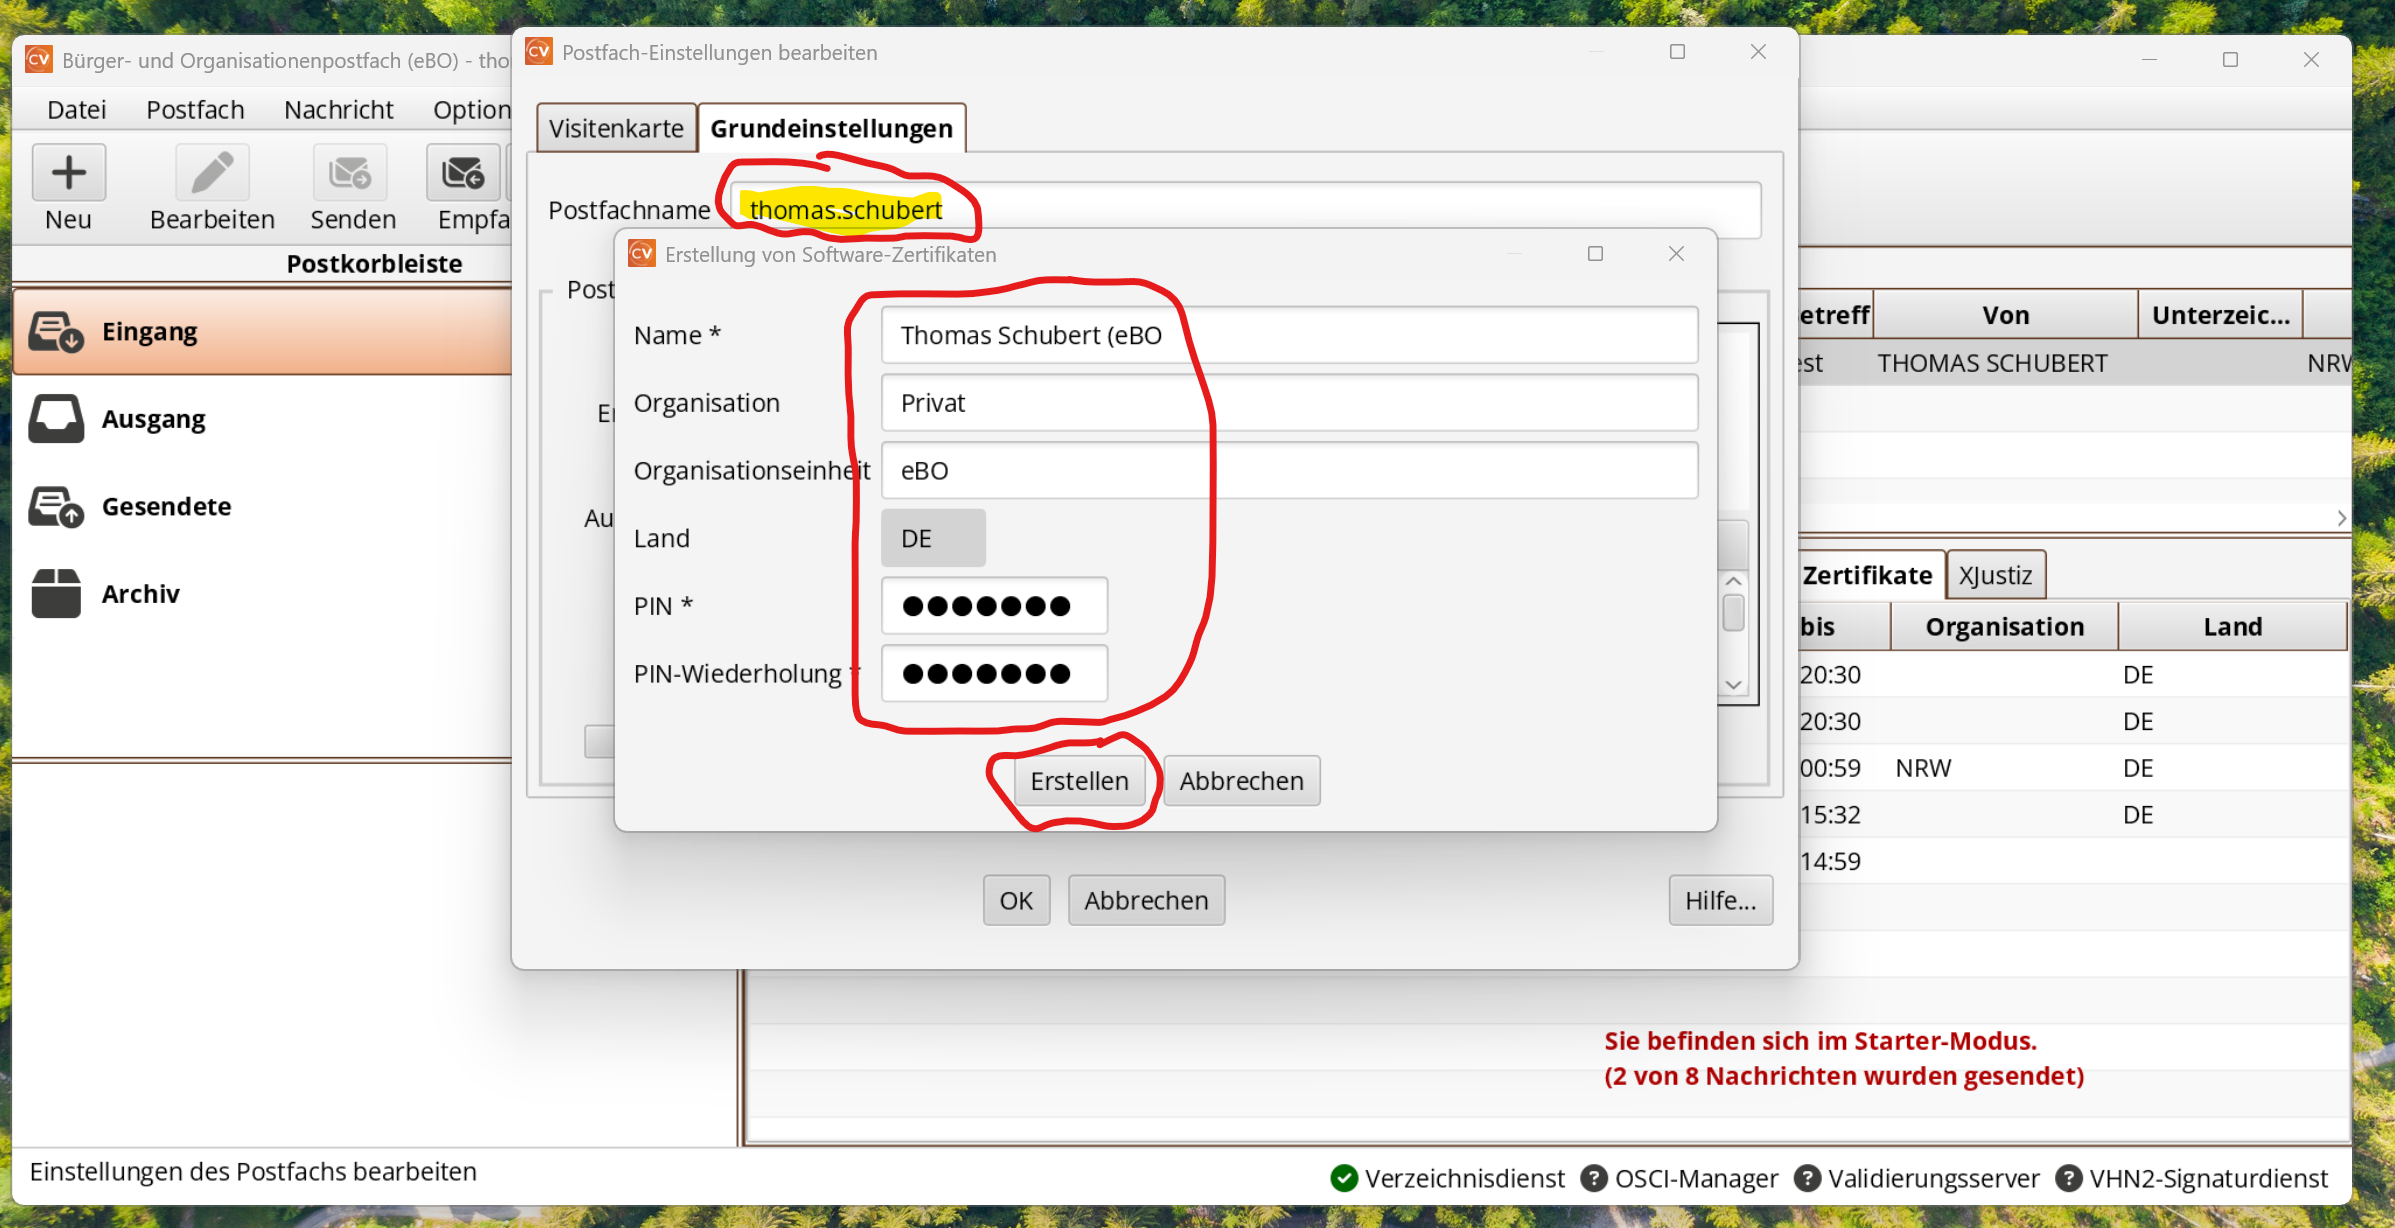Check Verzeichnisdienst status icon

(x=1344, y=1178)
